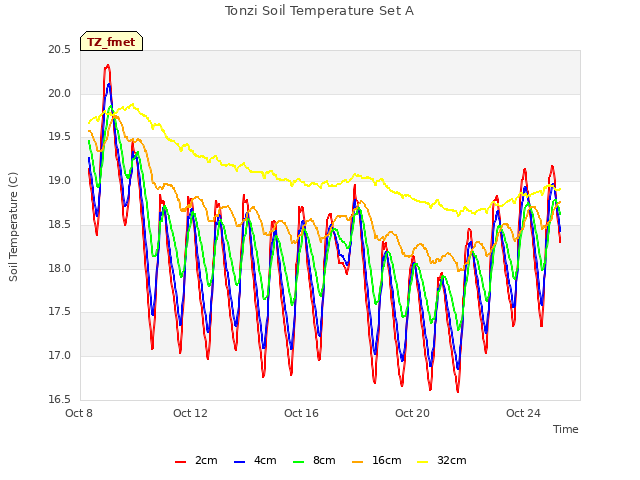
Task: Click the orange 16cm legend color marker
Action: [358, 462]
